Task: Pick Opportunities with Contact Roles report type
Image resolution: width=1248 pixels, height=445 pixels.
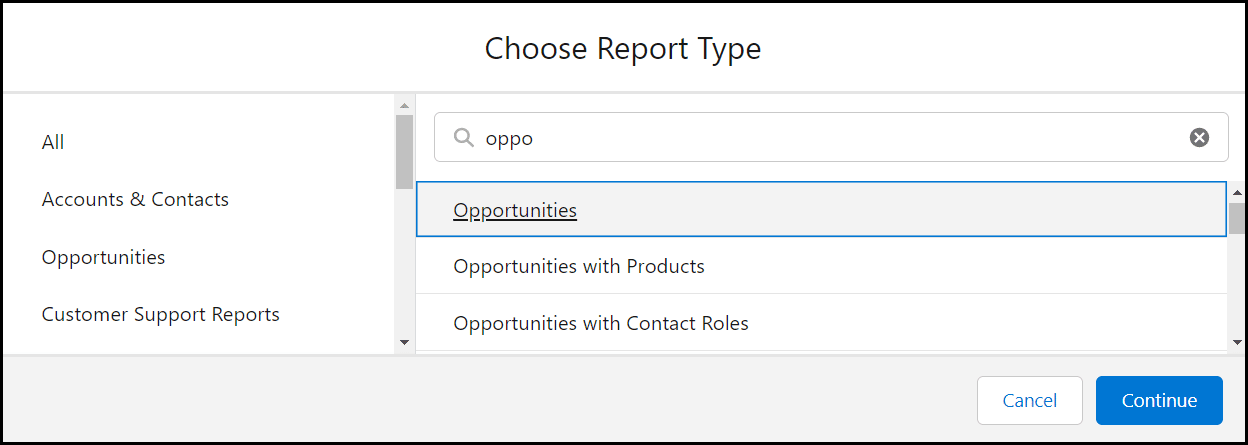Action: 601,323
